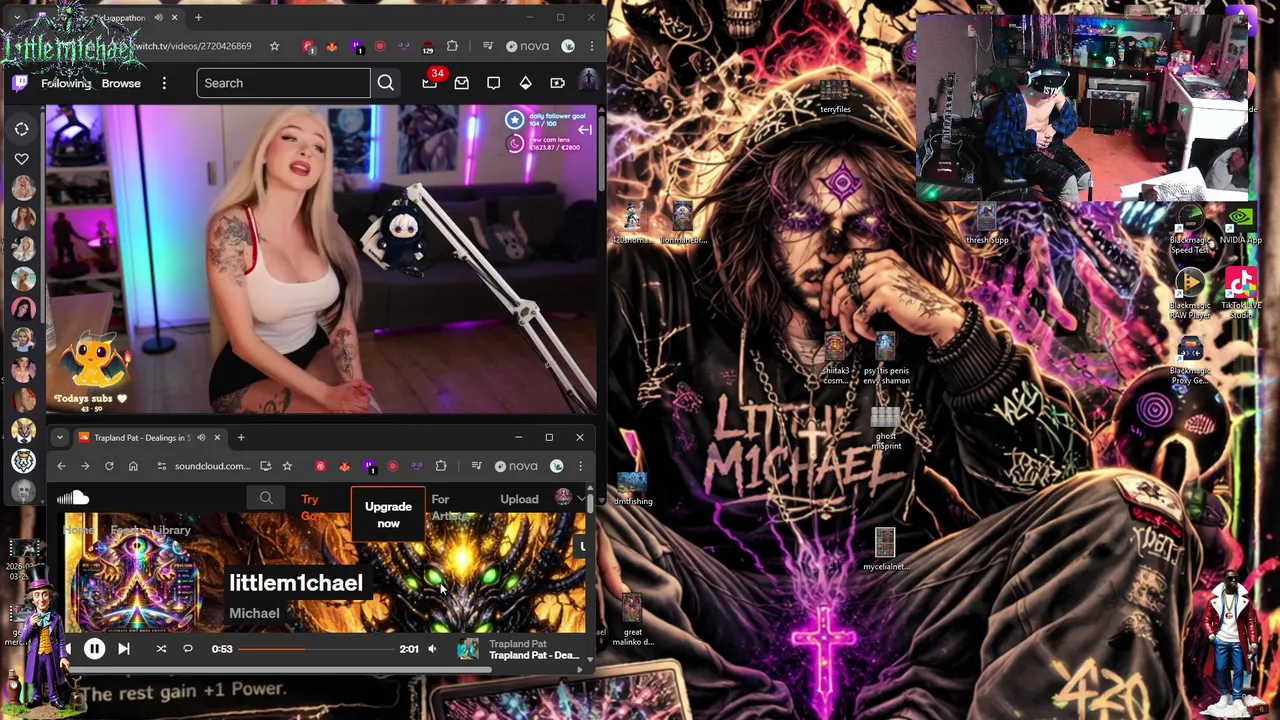Go to the Twitch Browse tab

[x=121, y=83]
